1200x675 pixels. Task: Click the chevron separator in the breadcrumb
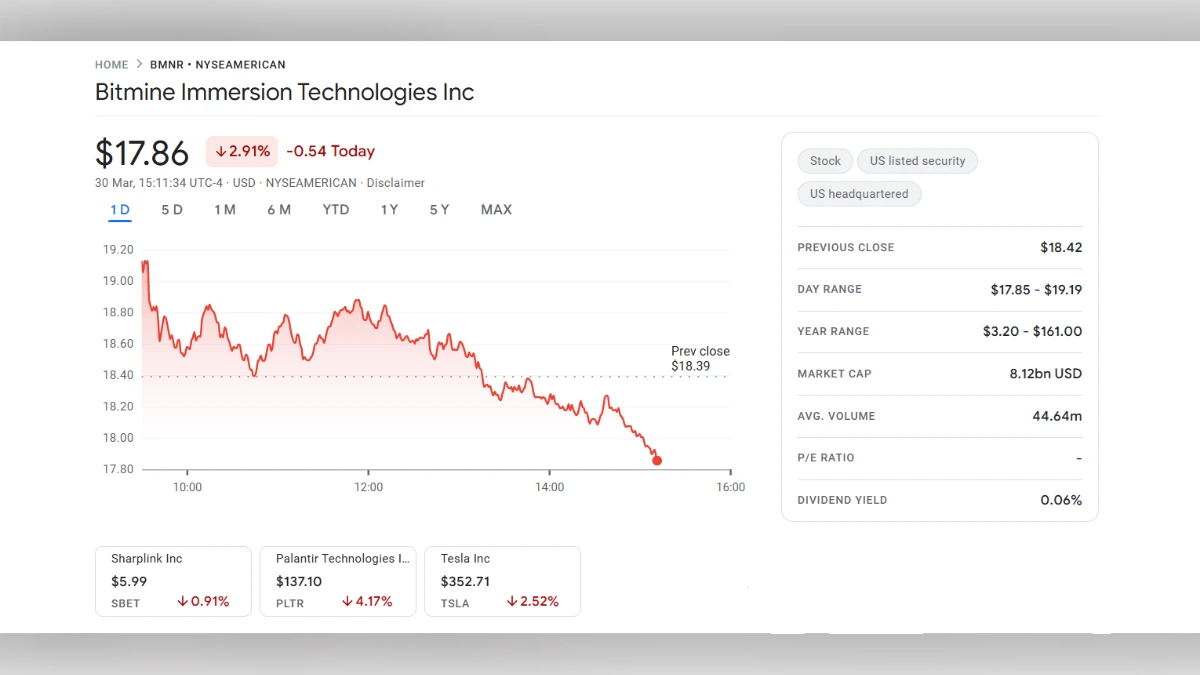point(137,64)
